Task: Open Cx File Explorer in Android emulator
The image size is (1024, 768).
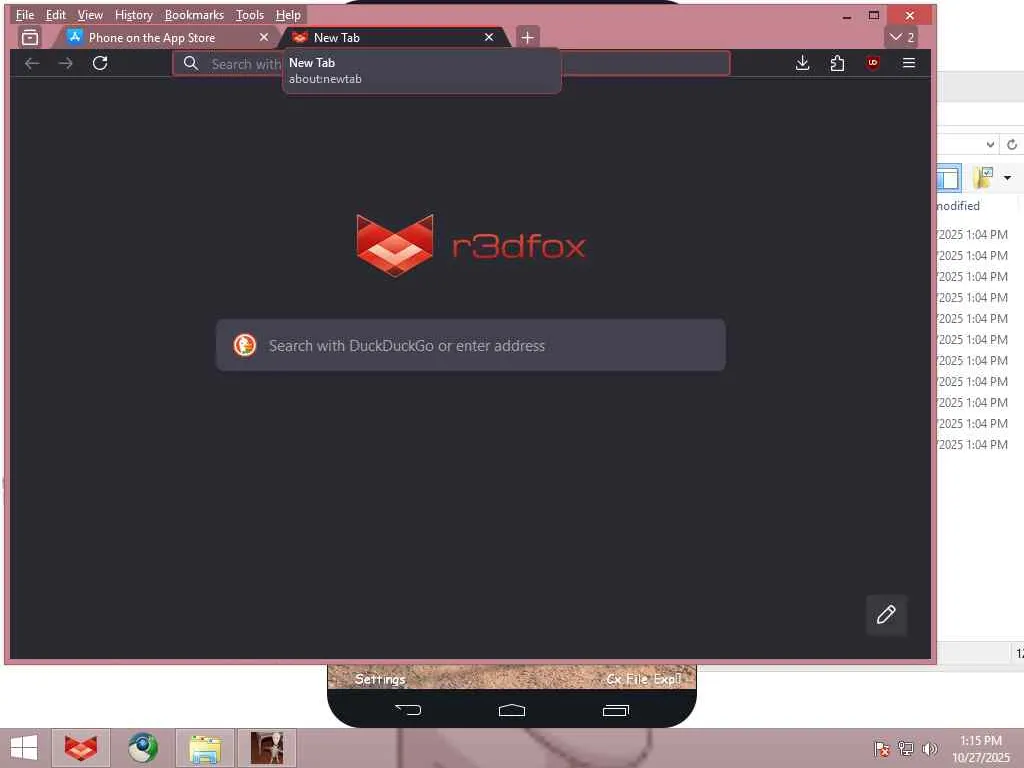Action: 644,679
